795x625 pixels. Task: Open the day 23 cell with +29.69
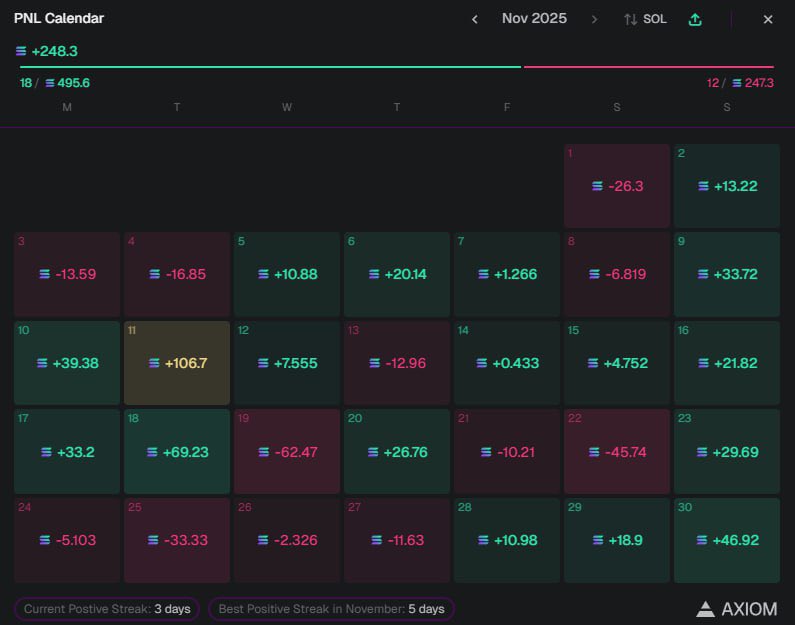pyautogui.click(x=727, y=452)
